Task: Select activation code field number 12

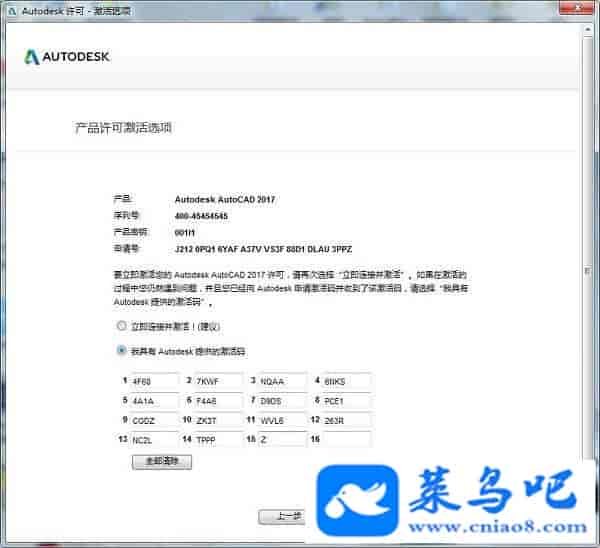Action: pyautogui.click(x=347, y=420)
